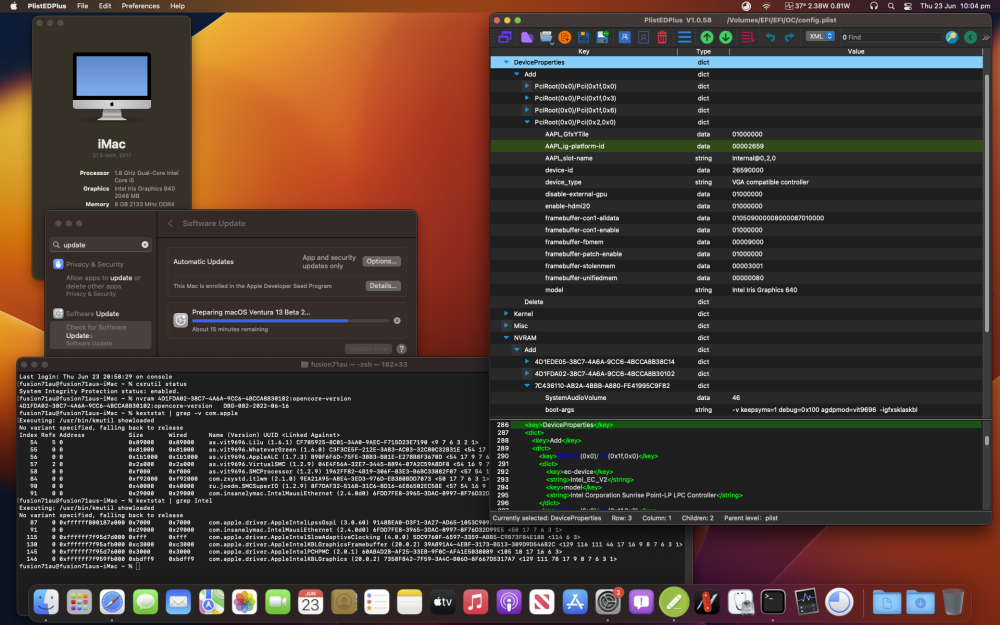Screen dimensions: 1000x625
Task: Delete selected item with red trash icon
Action: [662, 37]
